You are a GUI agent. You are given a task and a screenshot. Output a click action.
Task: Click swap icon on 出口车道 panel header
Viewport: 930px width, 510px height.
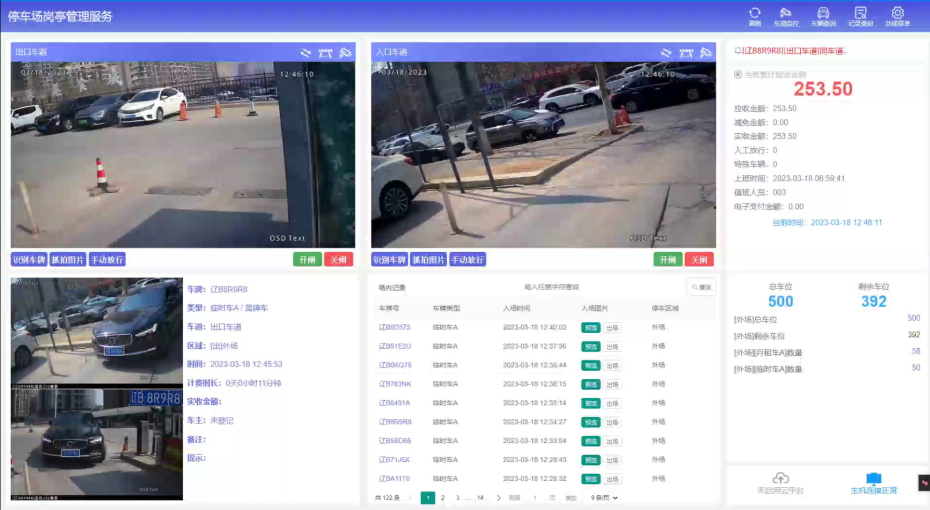[306, 52]
